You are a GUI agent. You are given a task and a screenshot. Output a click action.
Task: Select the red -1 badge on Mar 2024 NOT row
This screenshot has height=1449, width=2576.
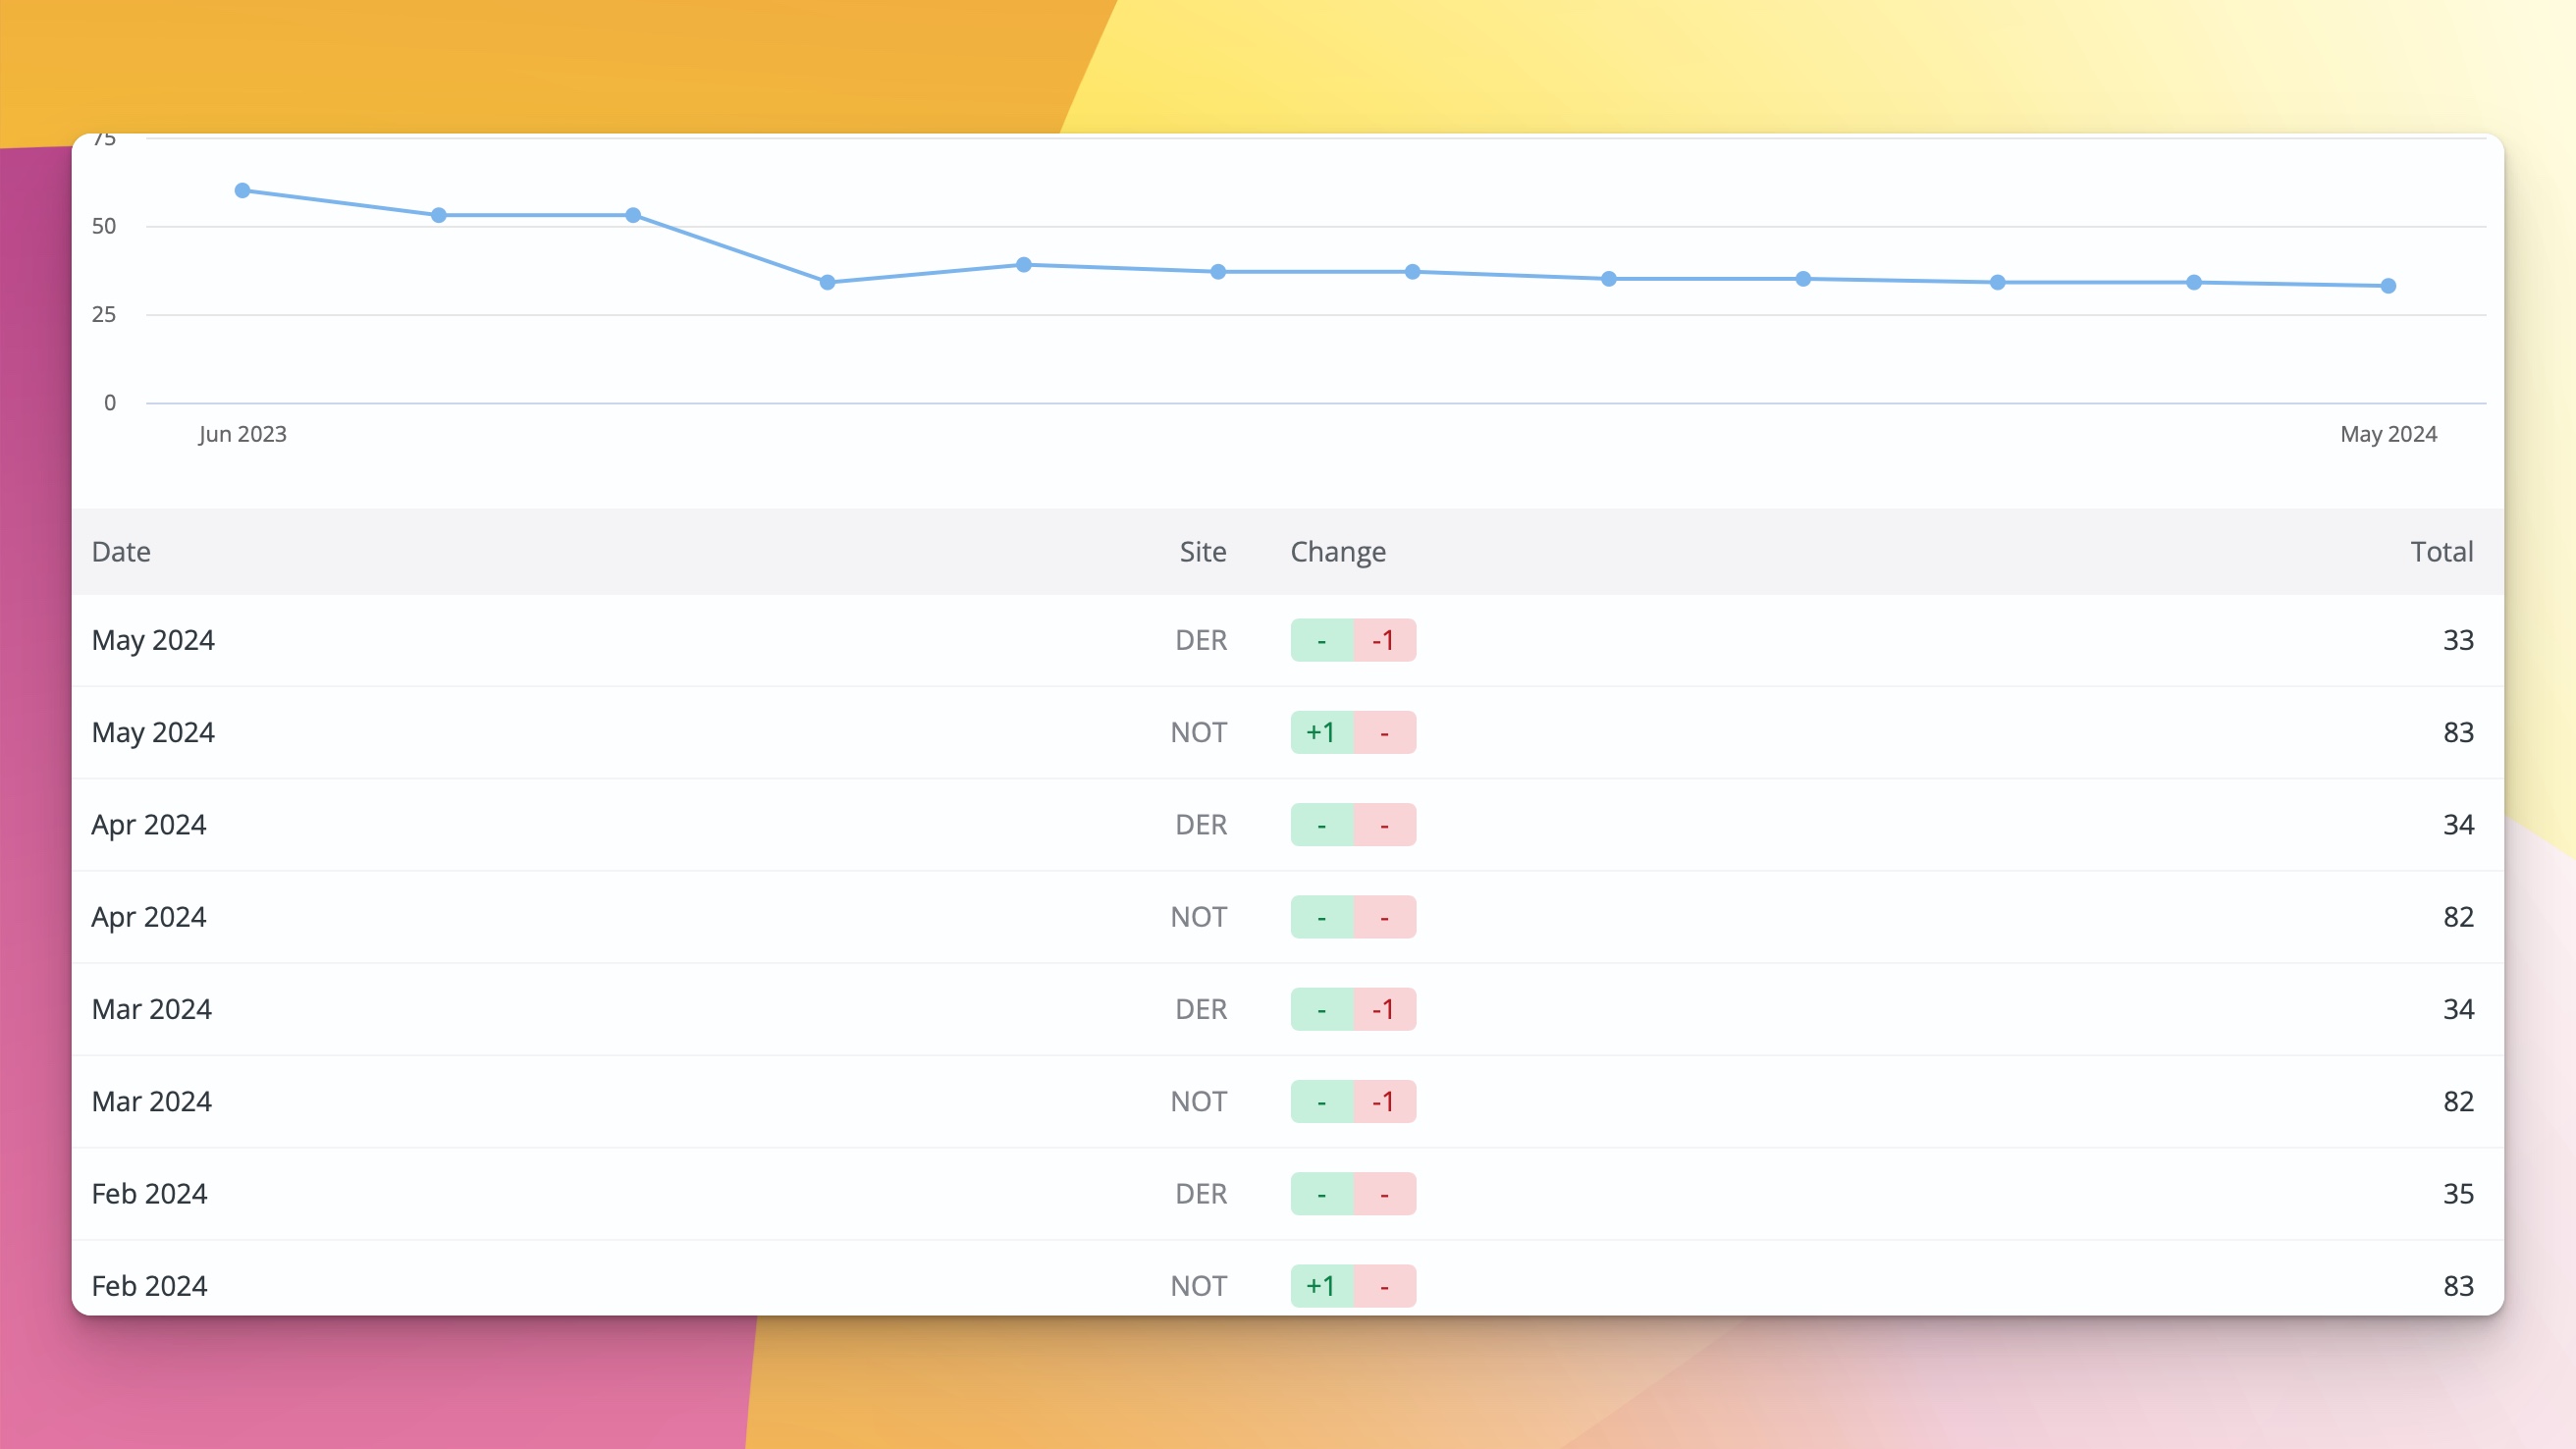[x=1385, y=1101]
